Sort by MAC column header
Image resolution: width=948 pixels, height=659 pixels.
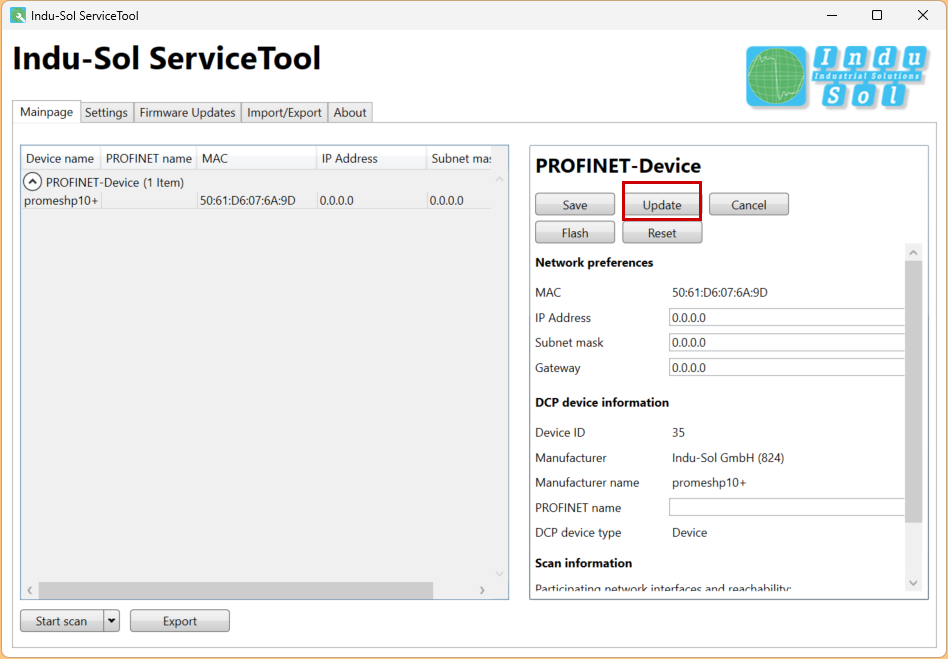[x=257, y=158]
